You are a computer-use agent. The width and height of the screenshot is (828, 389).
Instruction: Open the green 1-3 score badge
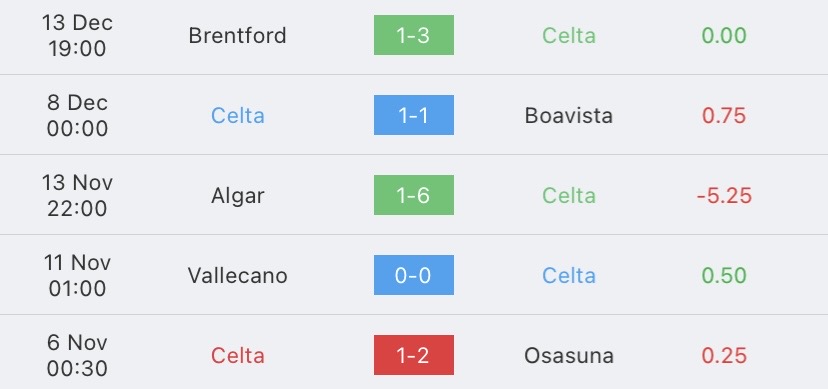click(x=413, y=35)
